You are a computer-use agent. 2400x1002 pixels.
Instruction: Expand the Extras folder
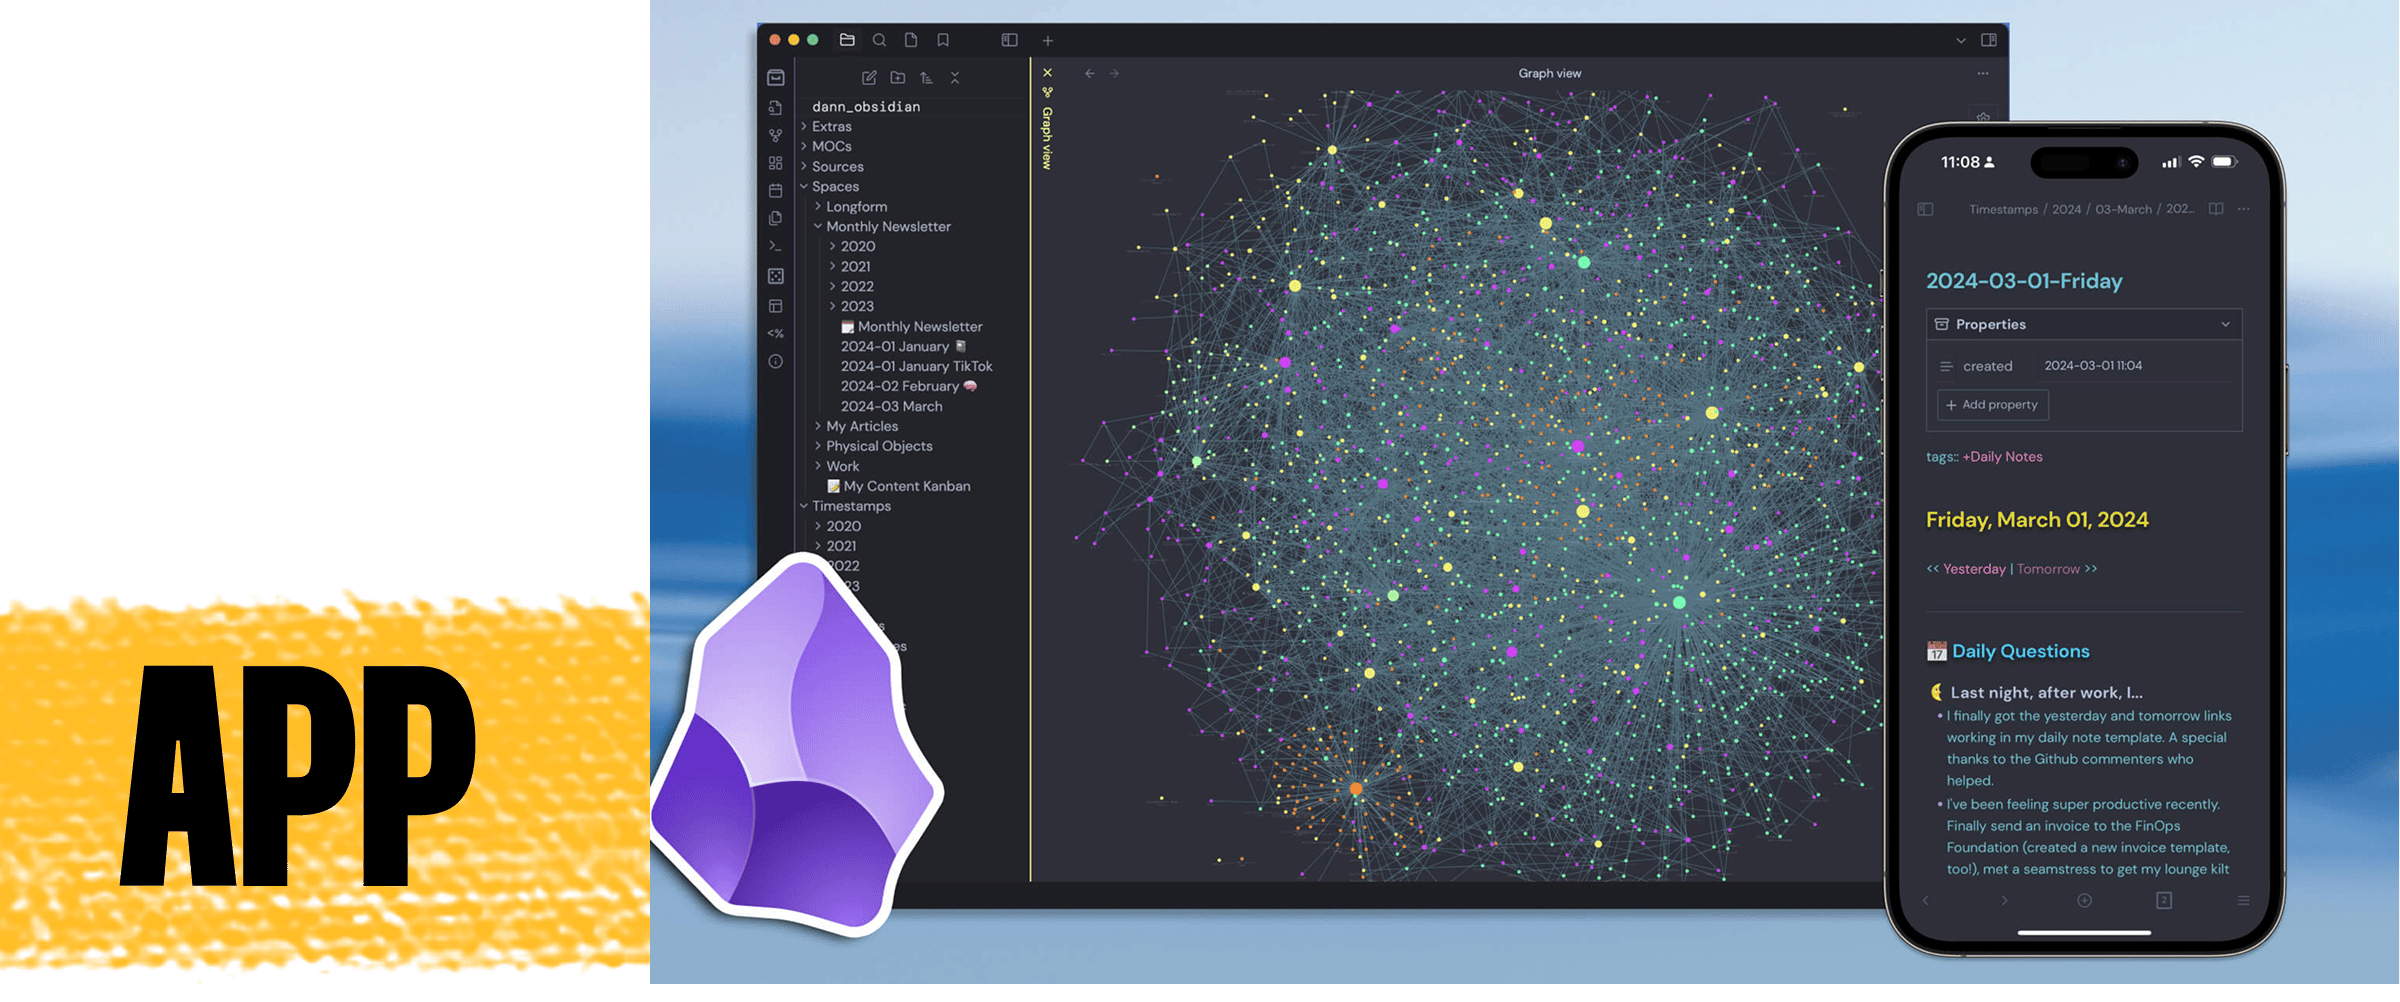coord(831,127)
